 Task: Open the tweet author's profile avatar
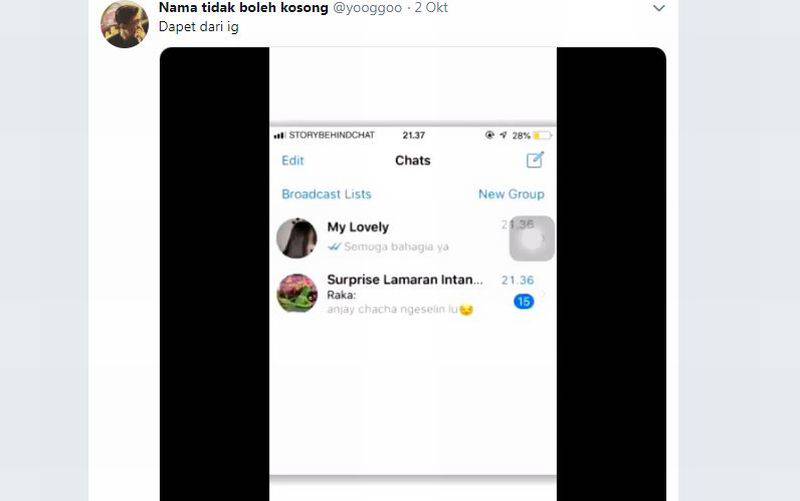pos(124,23)
